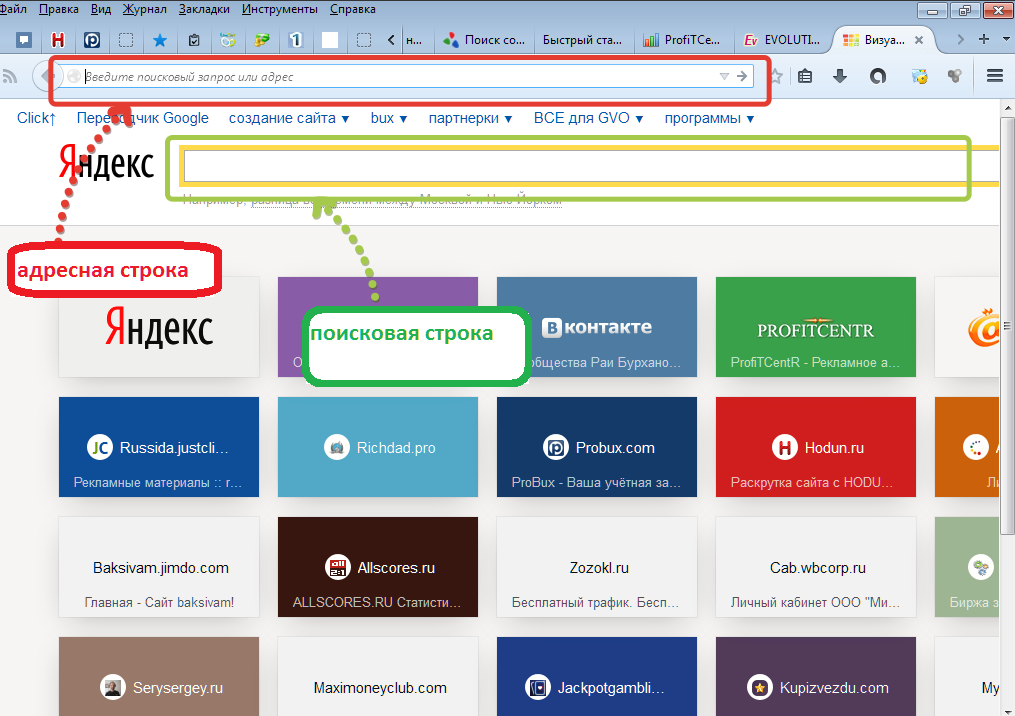Open the Jackpotgambli... tile
The width and height of the screenshot is (1015, 716).
coord(597,677)
